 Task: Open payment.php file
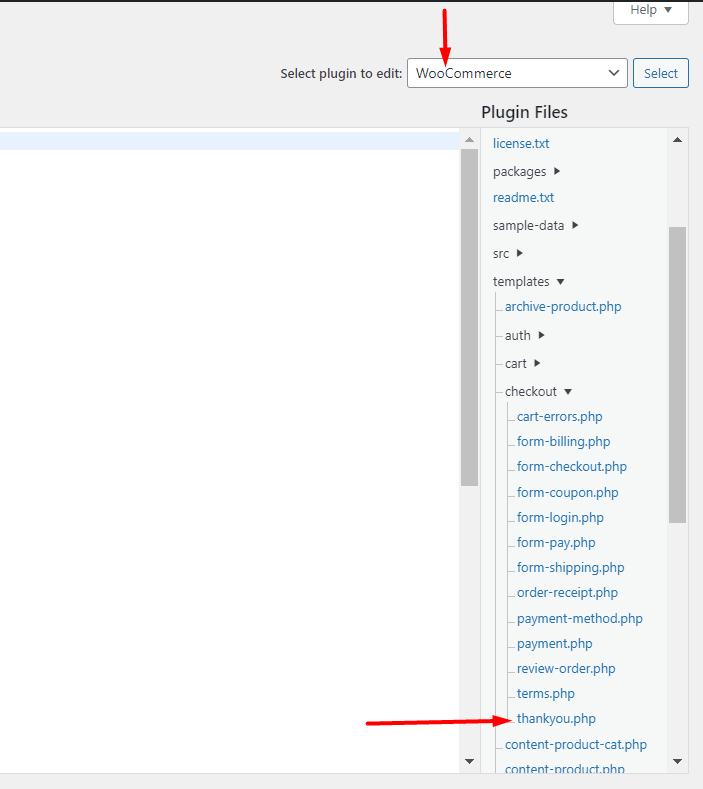tap(555, 644)
